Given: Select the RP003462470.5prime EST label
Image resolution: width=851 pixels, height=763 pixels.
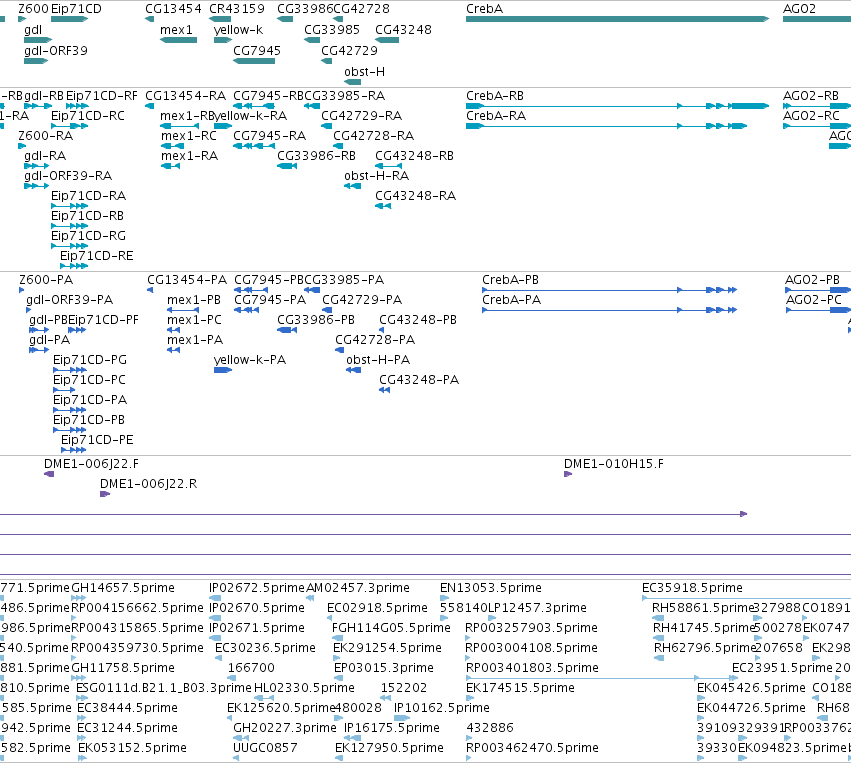Looking at the screenshot, I should tap(532, 748).
